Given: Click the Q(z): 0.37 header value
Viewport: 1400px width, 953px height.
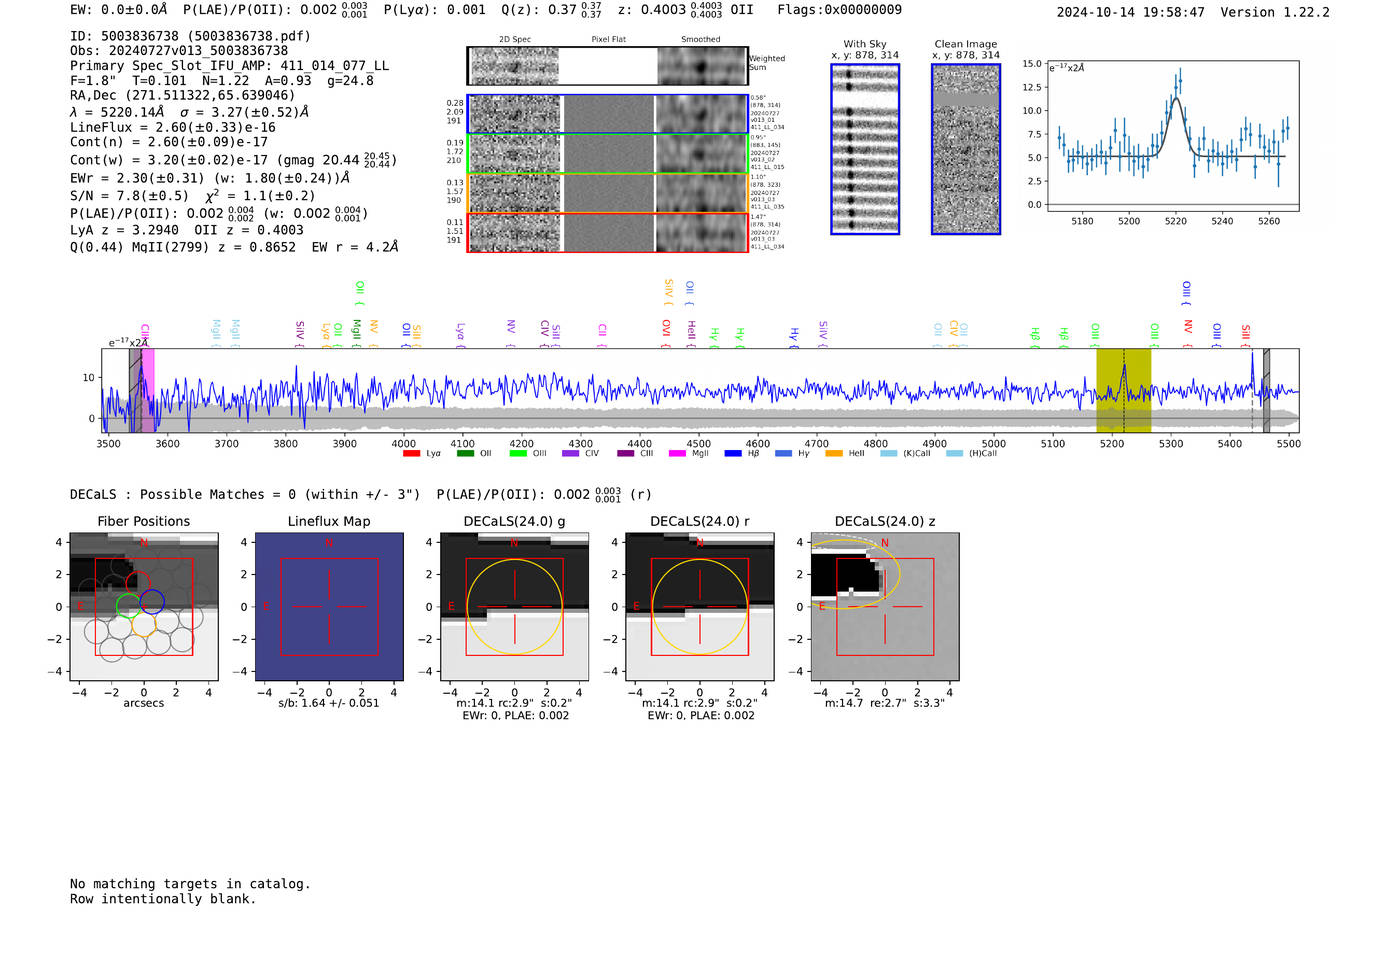Looking at the screenshot, I should click(551, 10).
